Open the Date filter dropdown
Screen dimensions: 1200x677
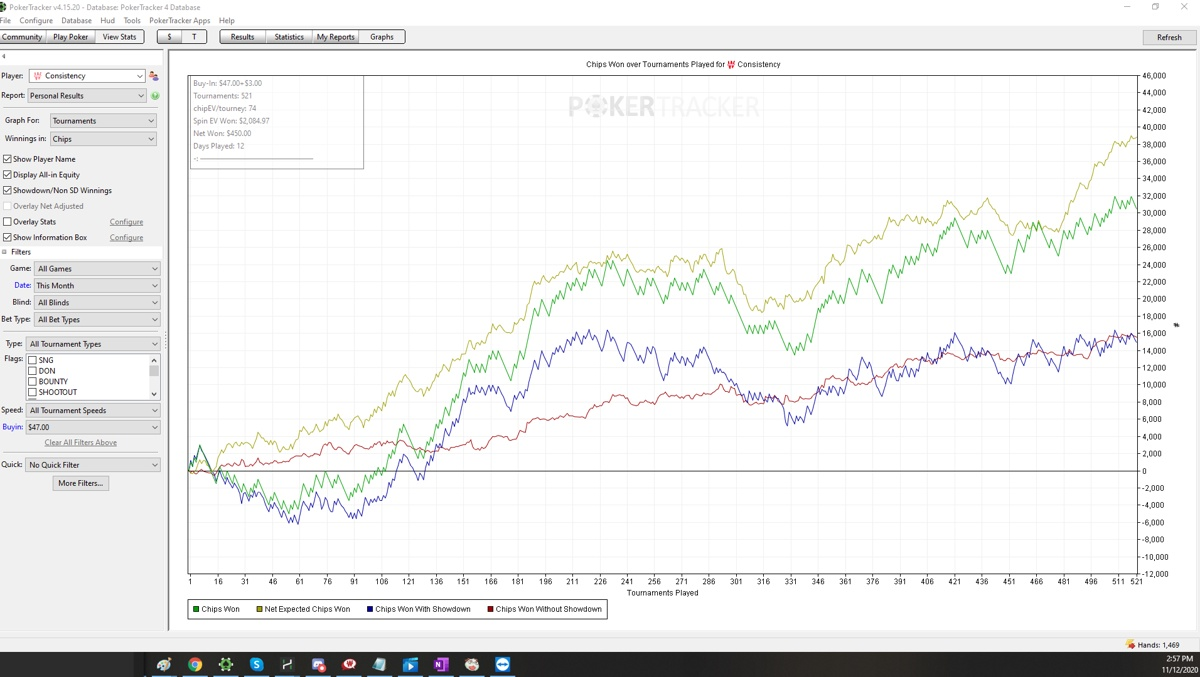pos(97,286)
